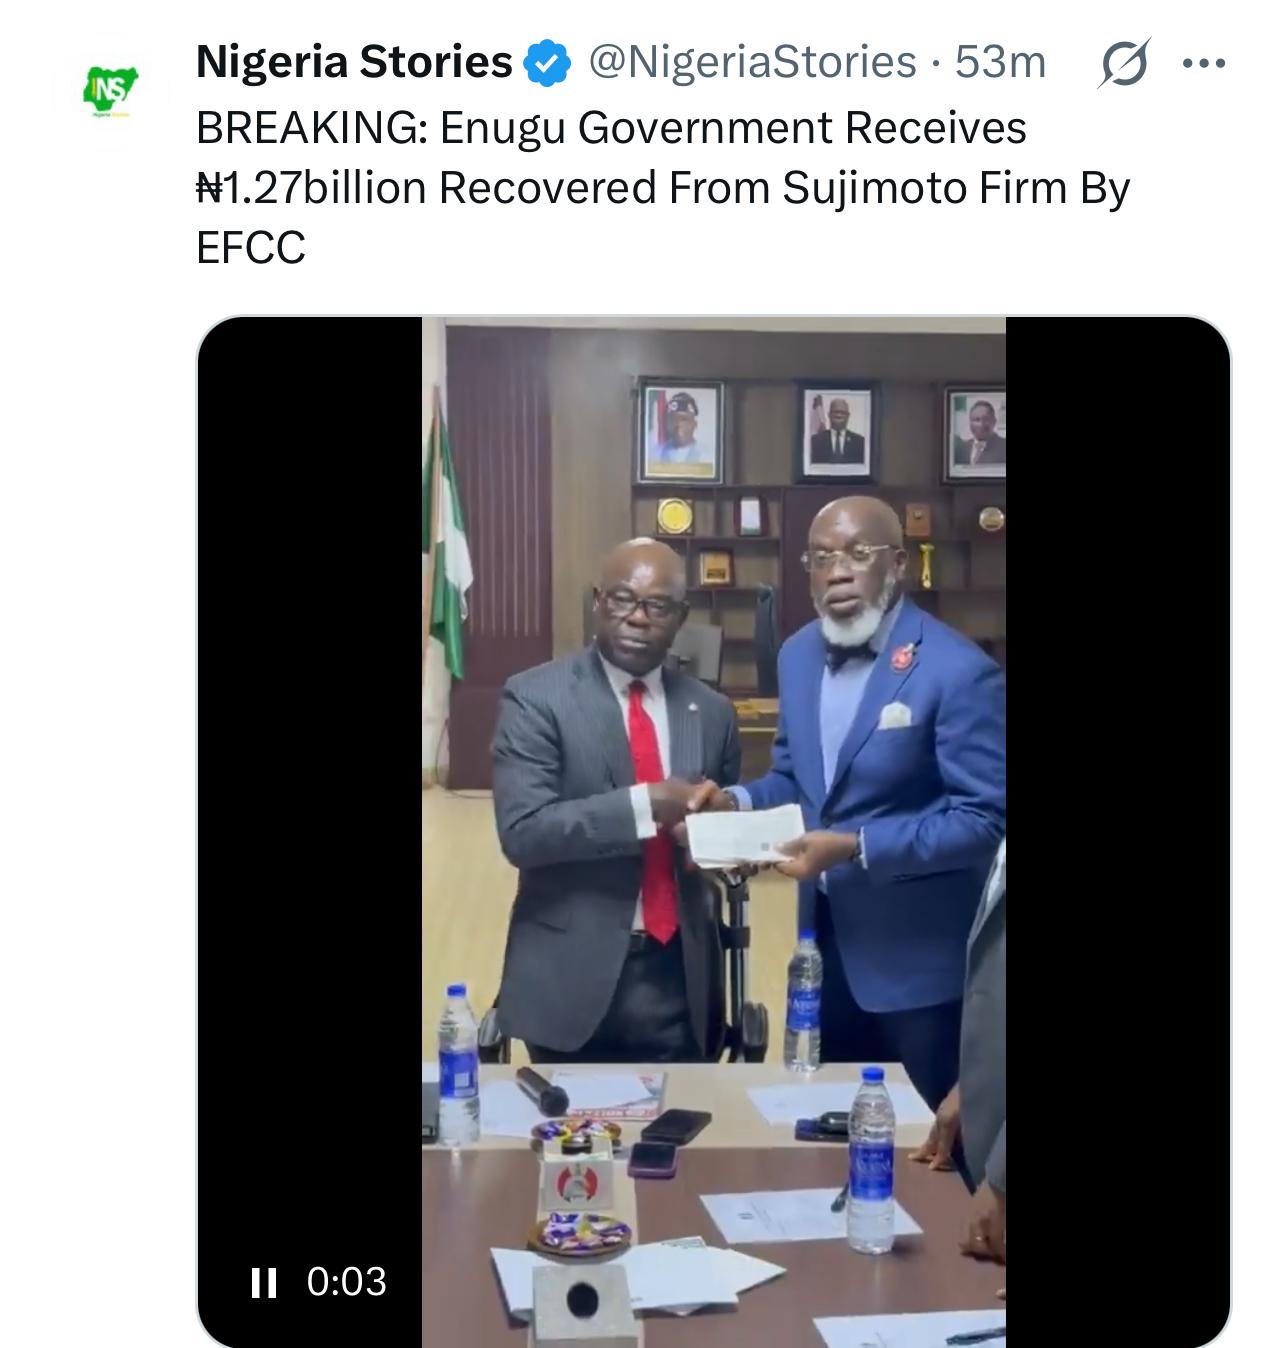Image resolution: width=1284 pixels, height=1348 pixels.
Task: Tap the Grok explain-post icon
Action: pyautogui.click(x=1123, y=64)
